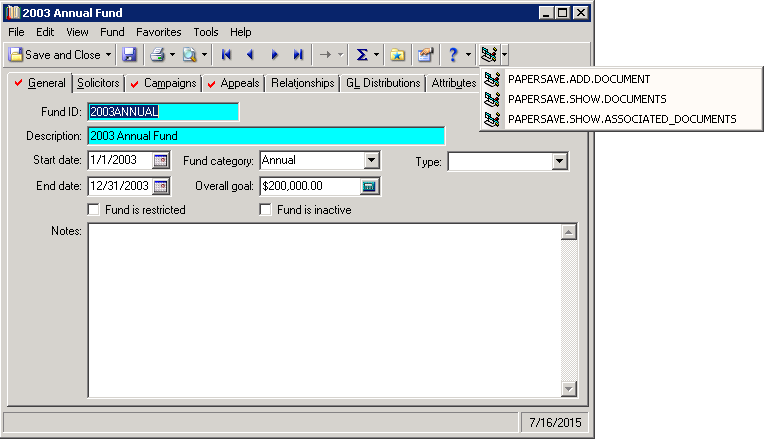
Task: Click the Start date field
Action: coord(119,160)
